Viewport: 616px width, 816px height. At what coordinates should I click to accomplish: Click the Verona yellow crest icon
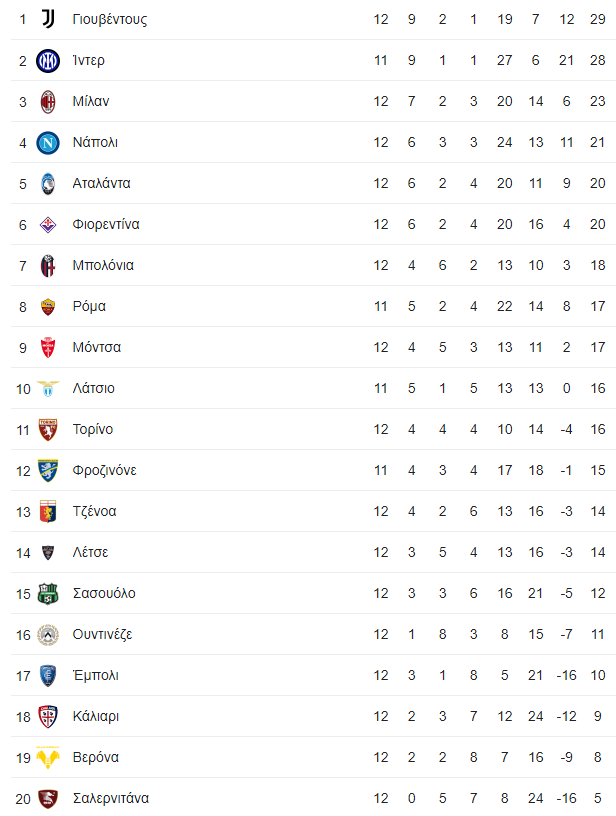(48, 757)
